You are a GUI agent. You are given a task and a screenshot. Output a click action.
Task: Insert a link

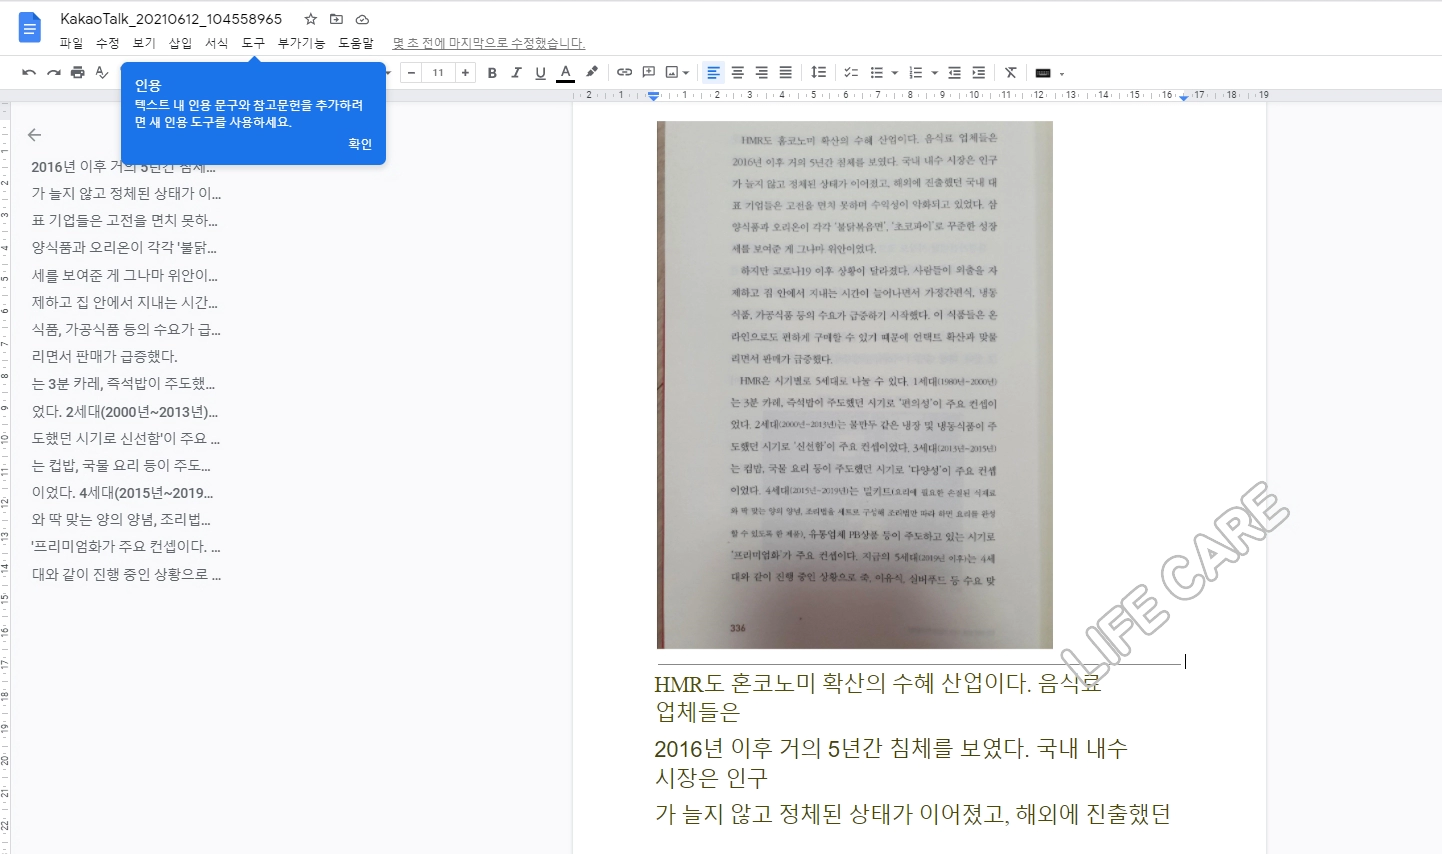click(x=624, y=72)
